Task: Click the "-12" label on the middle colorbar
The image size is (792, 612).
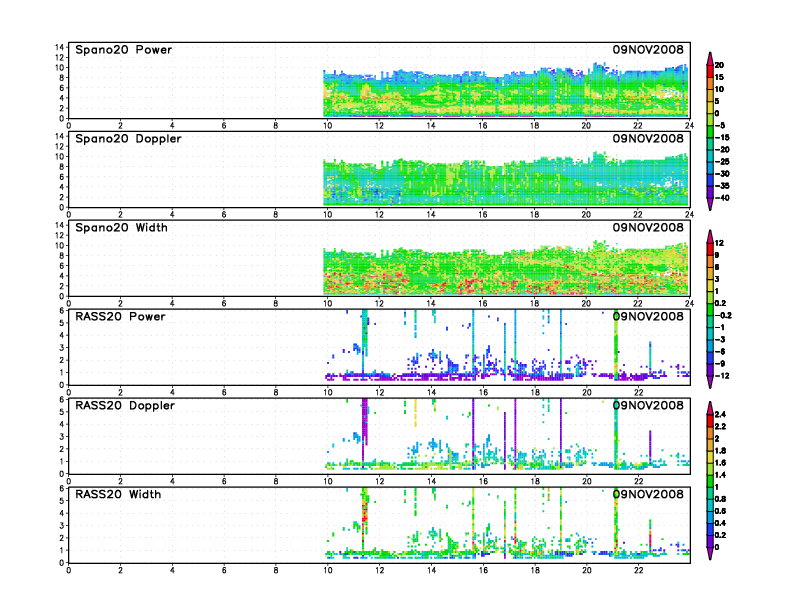Action: click(x=722, y=376)
